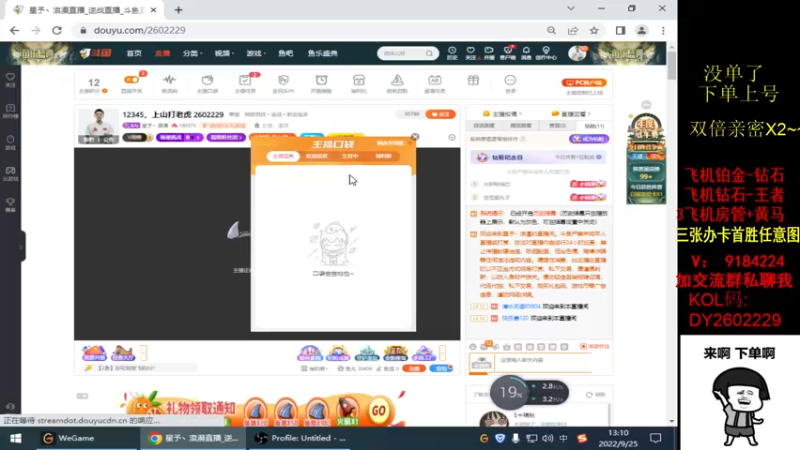Open the fourth tab in 主播口袋 popup

click(x=383, y=156)
